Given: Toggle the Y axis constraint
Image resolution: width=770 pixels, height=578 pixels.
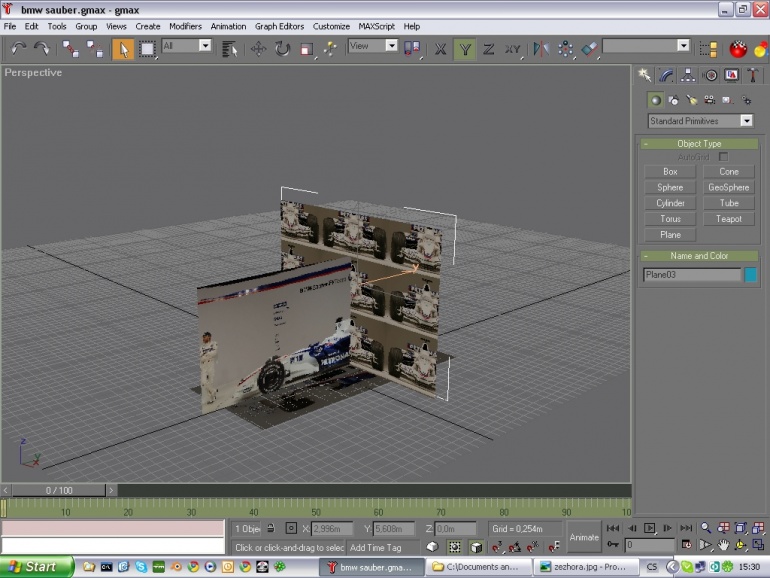Looking at the screenshot, I should pos(465,49).
